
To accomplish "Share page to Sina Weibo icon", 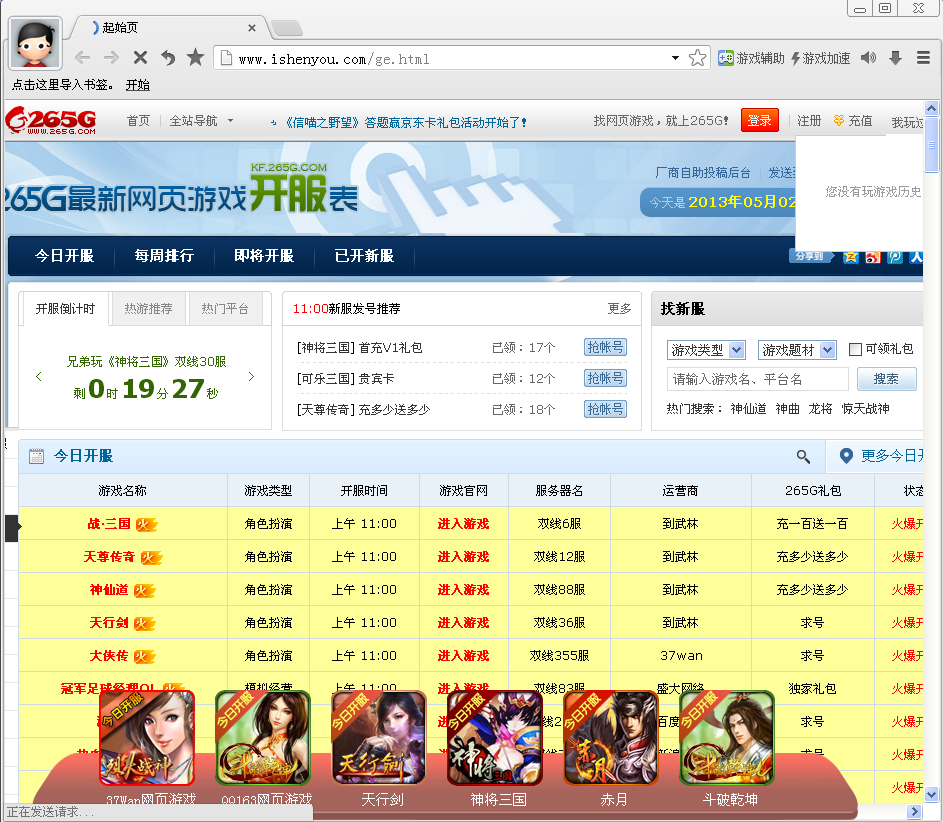I will [x=873, y=259].
